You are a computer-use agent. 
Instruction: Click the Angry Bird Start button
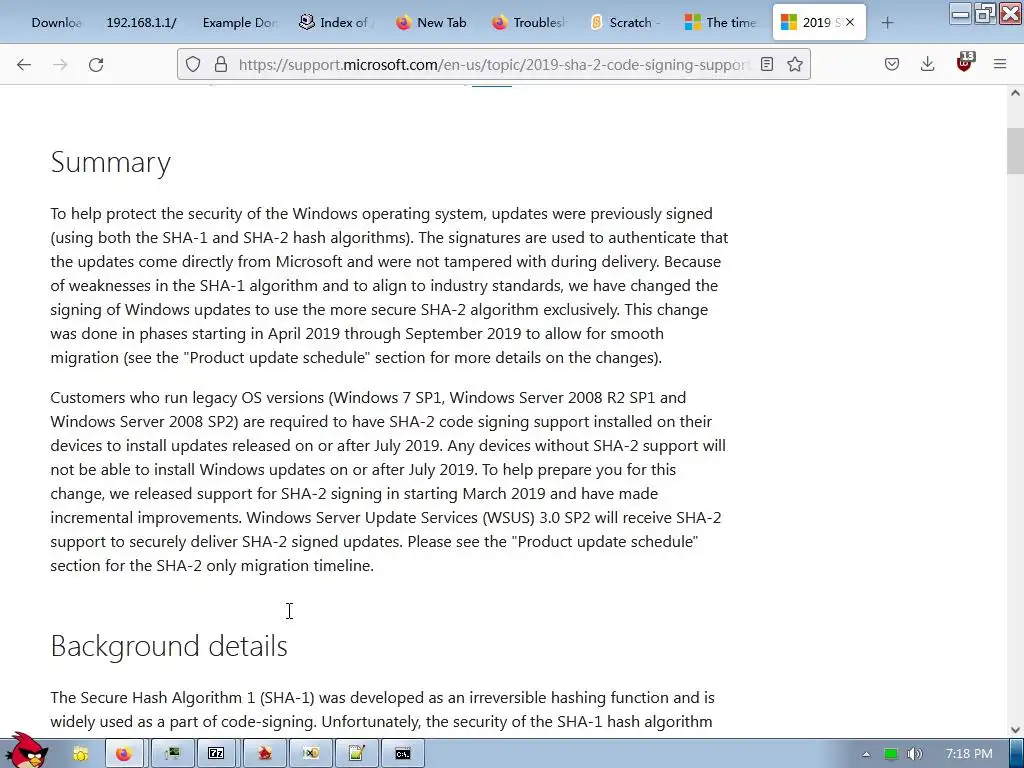coord(26,751)
